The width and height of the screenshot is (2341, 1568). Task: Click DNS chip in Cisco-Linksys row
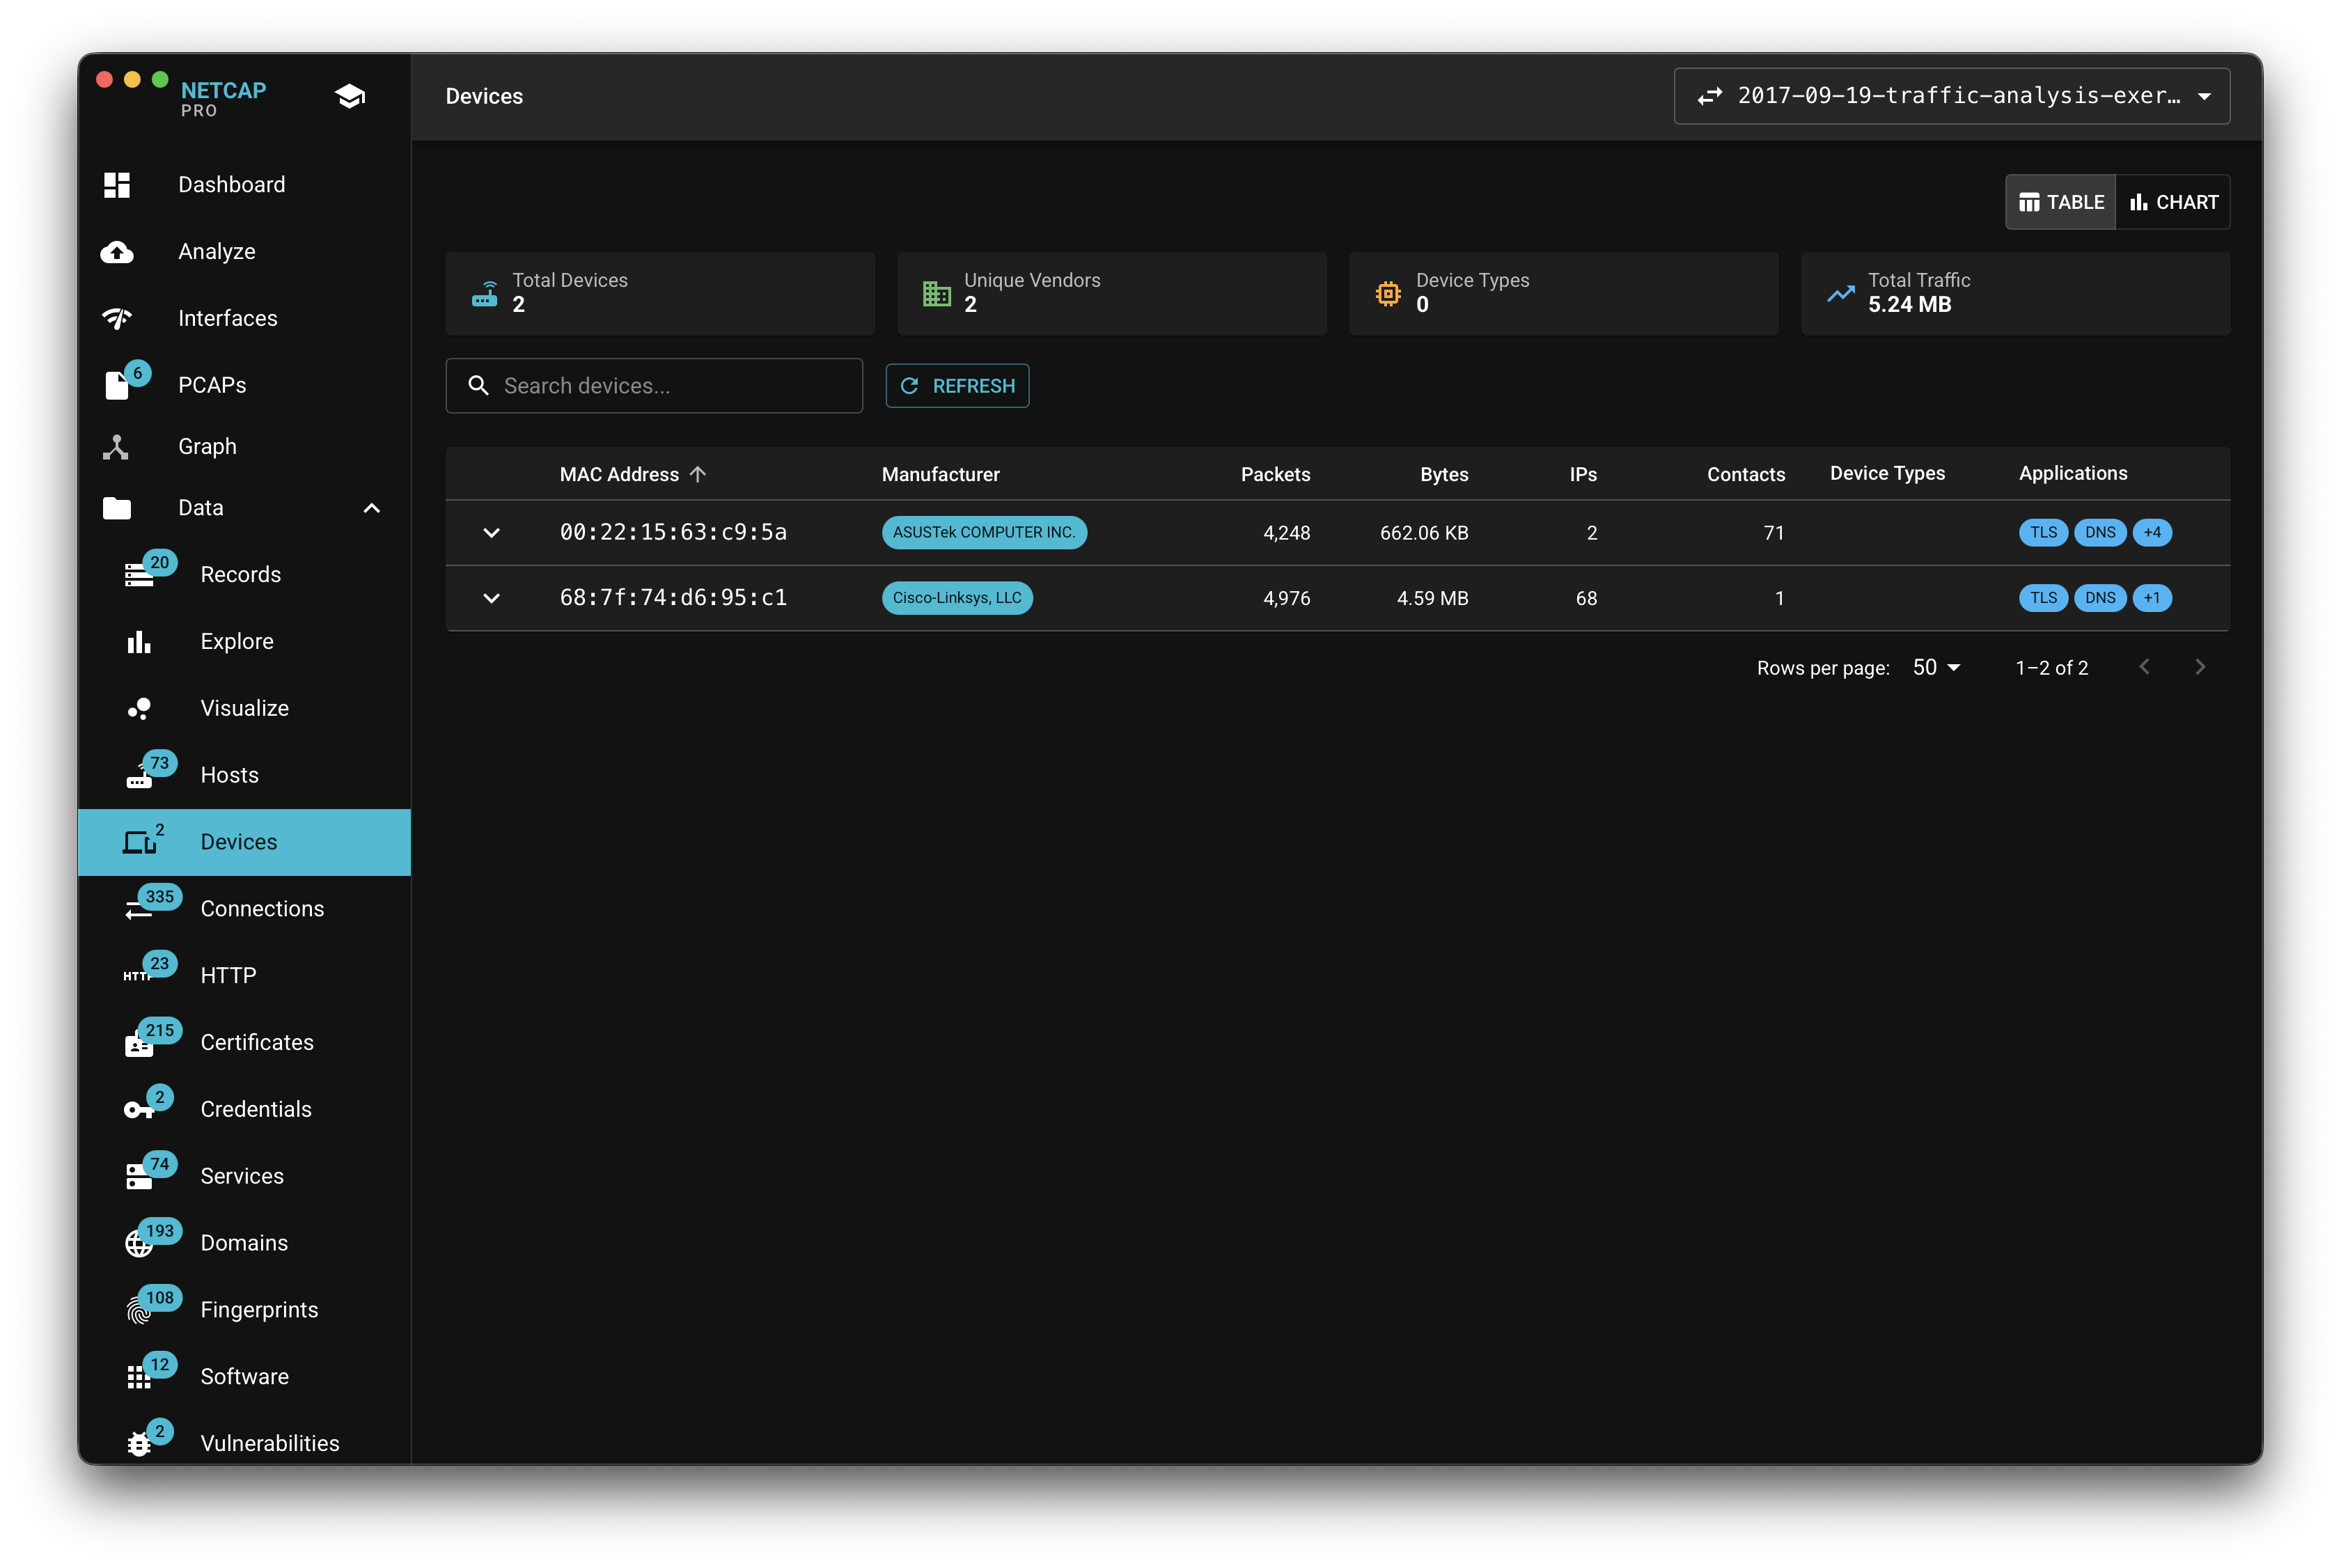(2100, 598)
